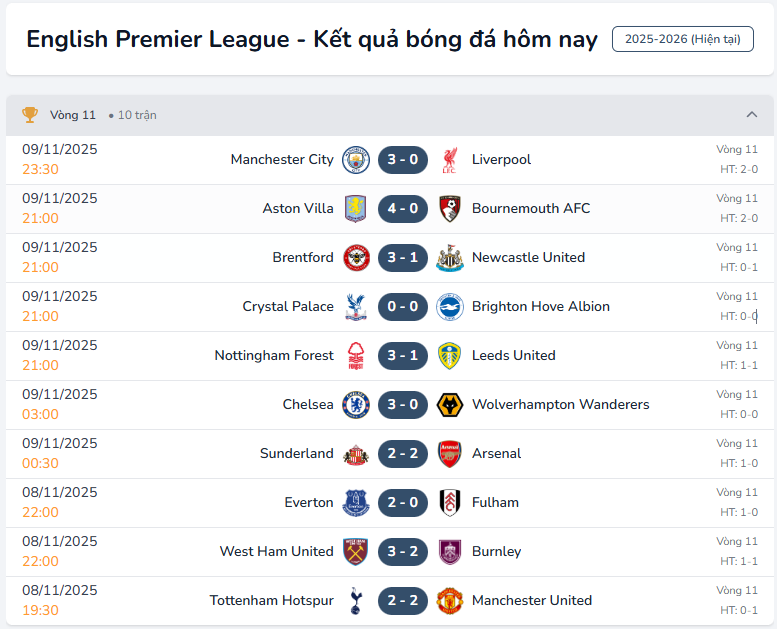
Task: Click the 4 - 0 Aston Villa score badge
Action: click(403, 209)
